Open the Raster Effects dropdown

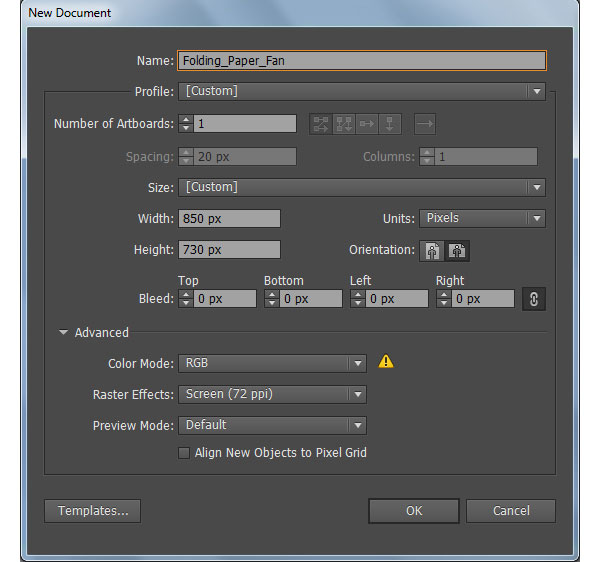click(x=272, y=394)
